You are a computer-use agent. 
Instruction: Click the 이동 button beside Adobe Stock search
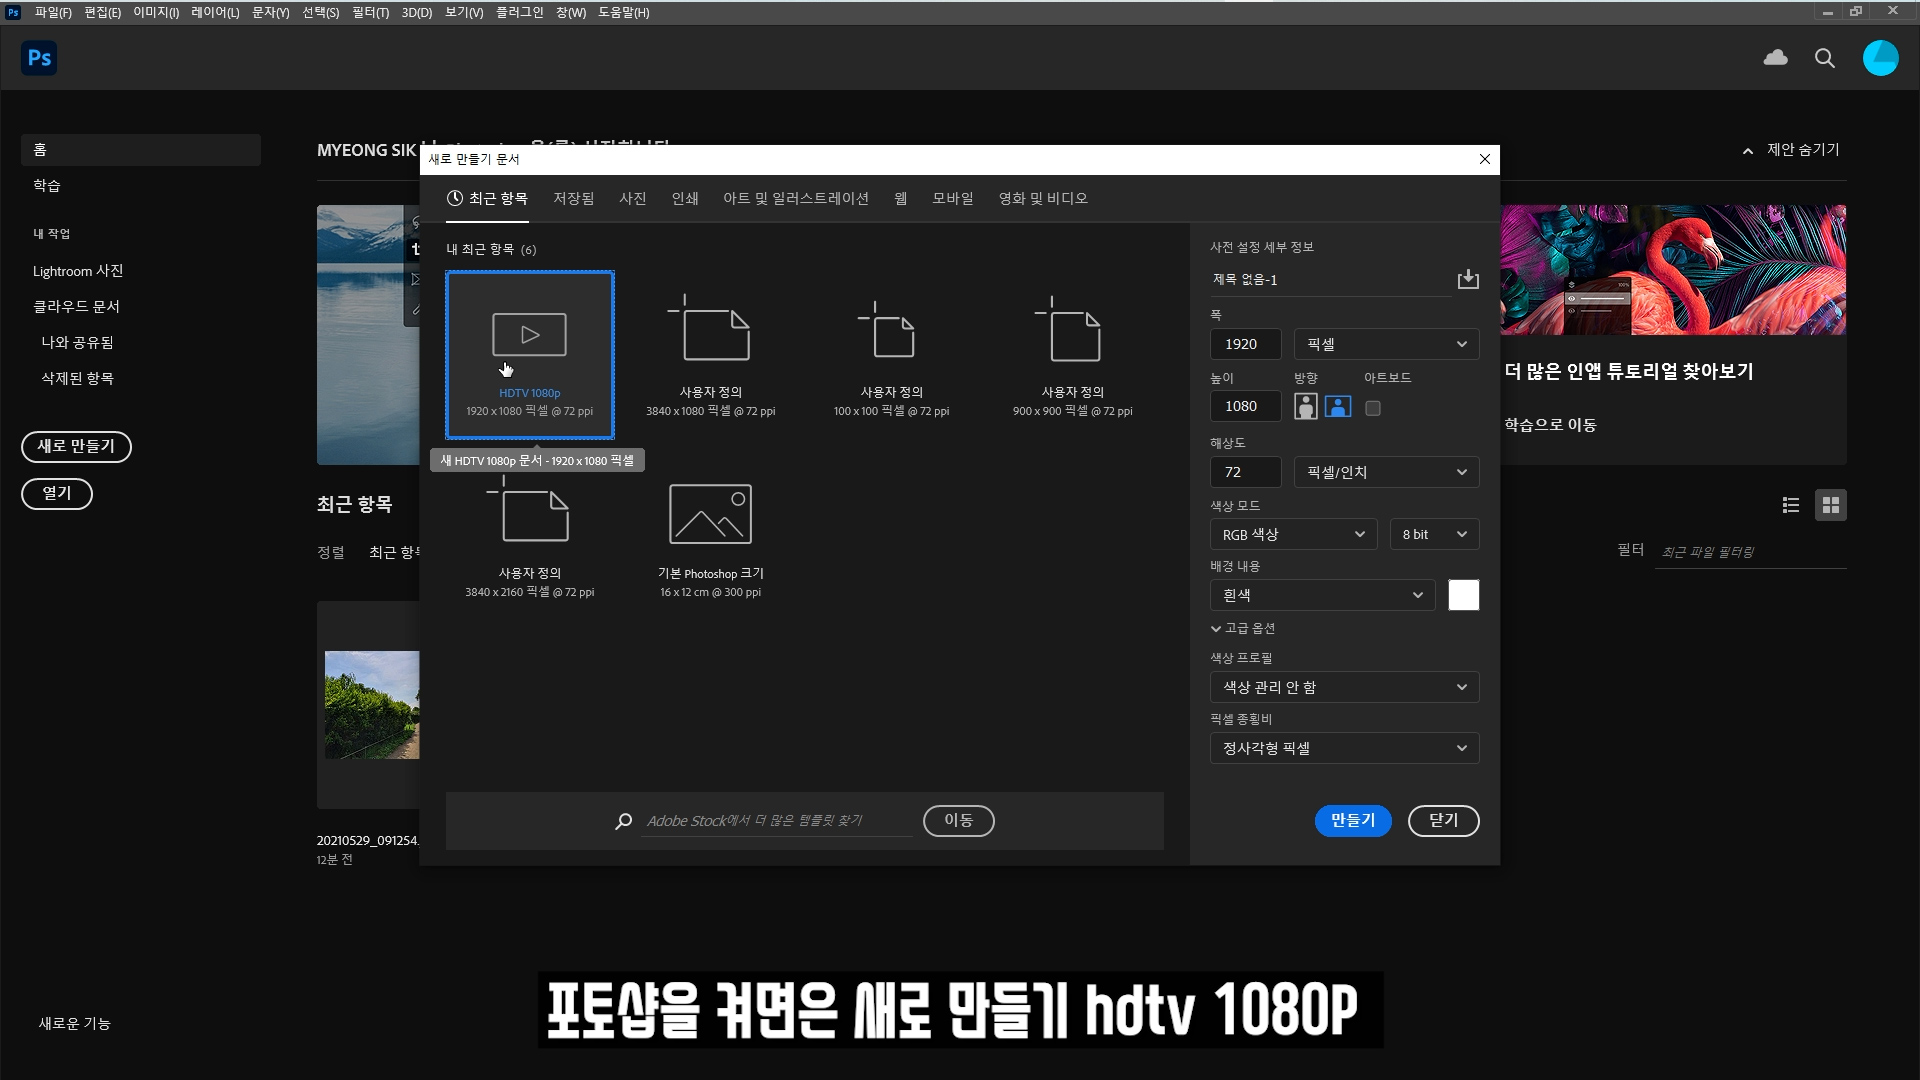tap(958, 820)
